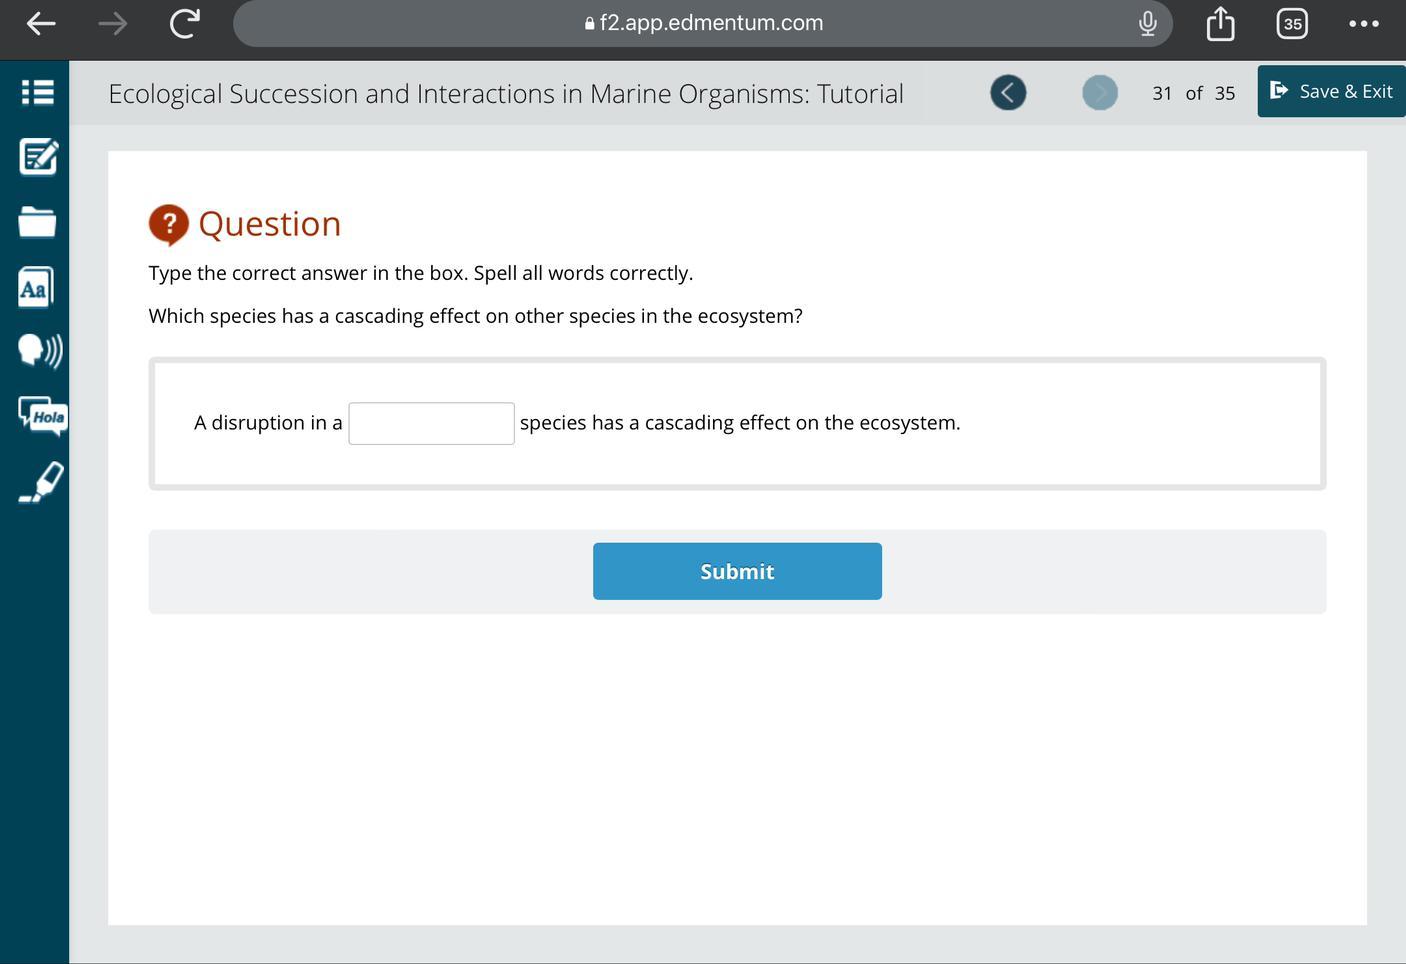Open the notebook notes tool
Screen dimensions: 1406x964
[x=38, y=157]
